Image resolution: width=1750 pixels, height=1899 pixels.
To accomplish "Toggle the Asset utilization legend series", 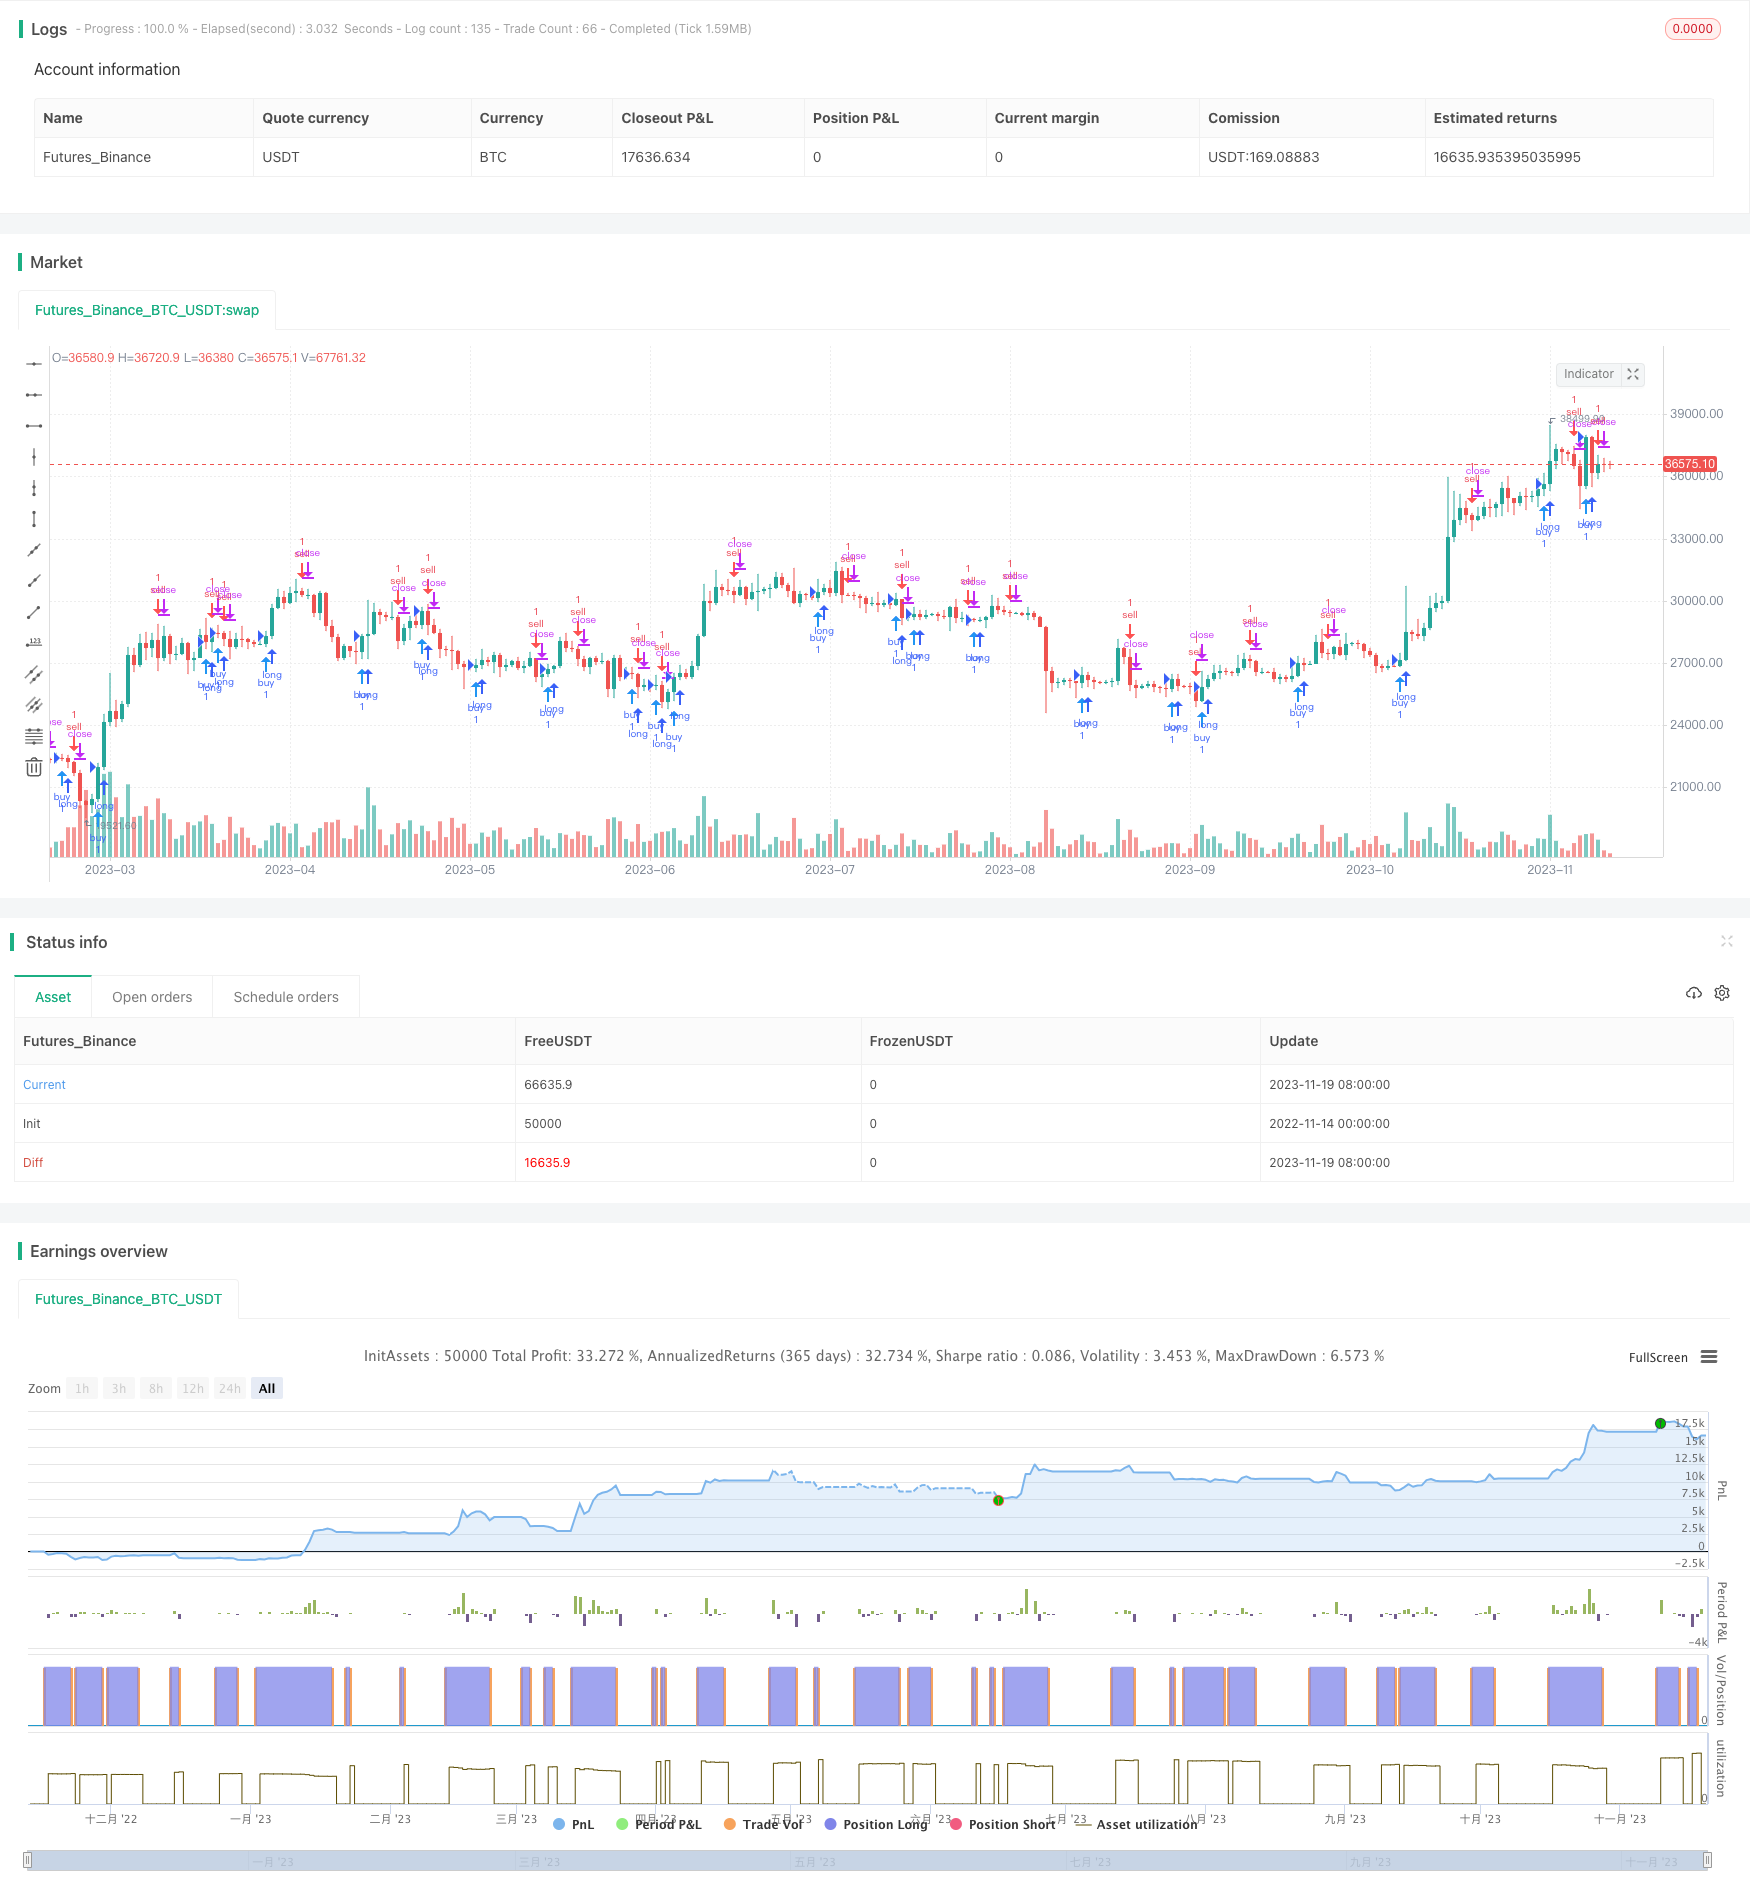I will tap(1137, 1824).
